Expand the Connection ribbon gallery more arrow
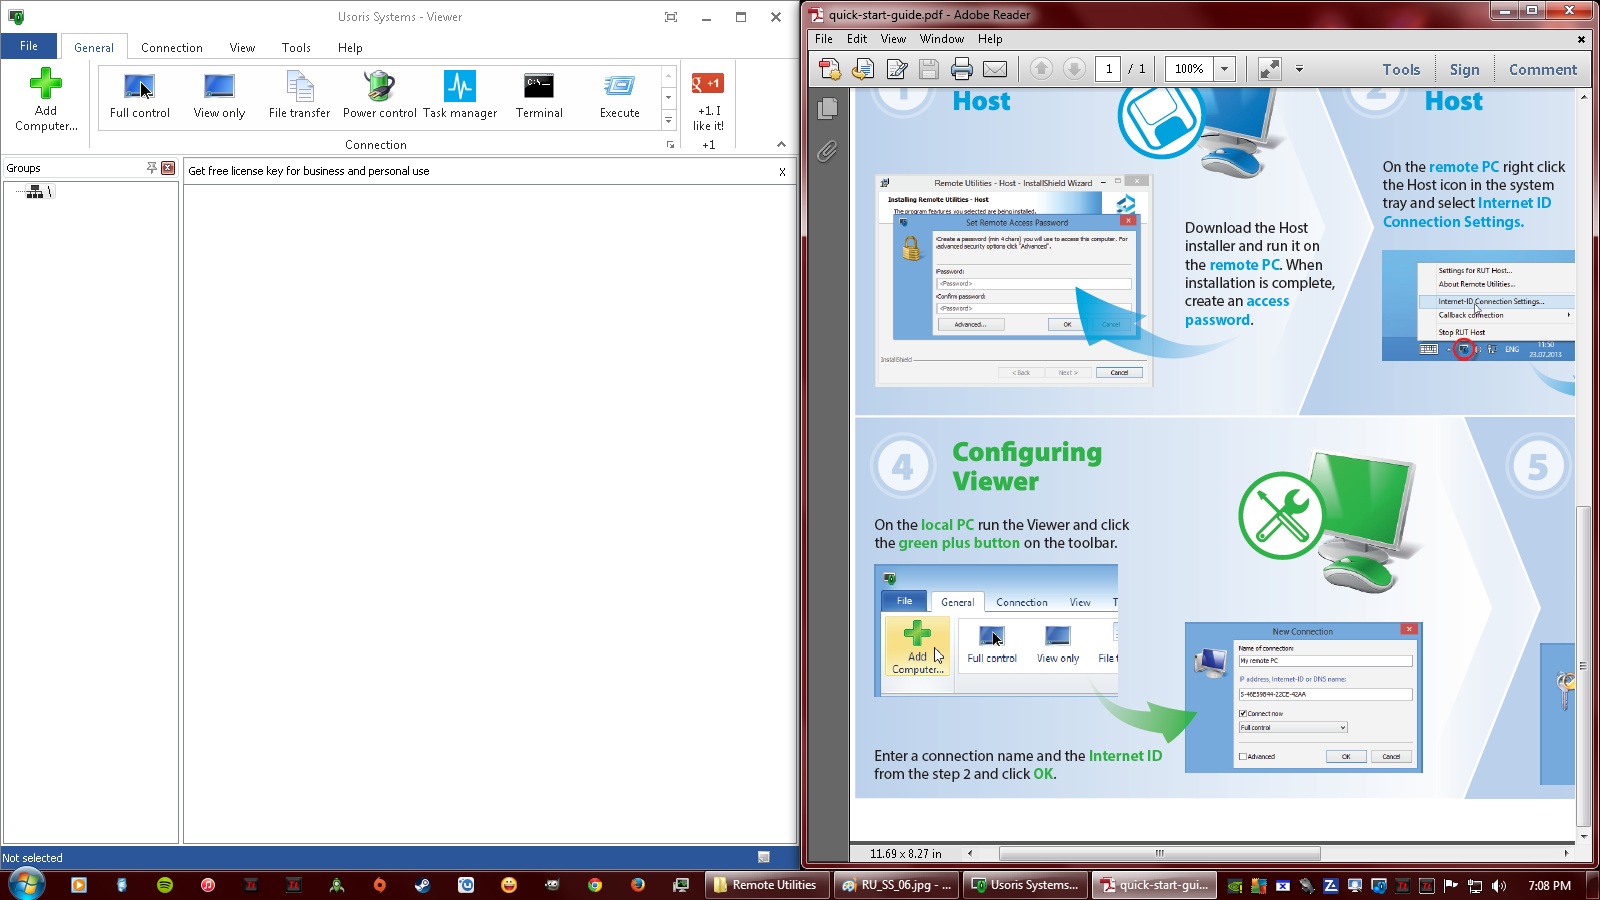This screenshot has width=1600, height=900. coord(669,121)
